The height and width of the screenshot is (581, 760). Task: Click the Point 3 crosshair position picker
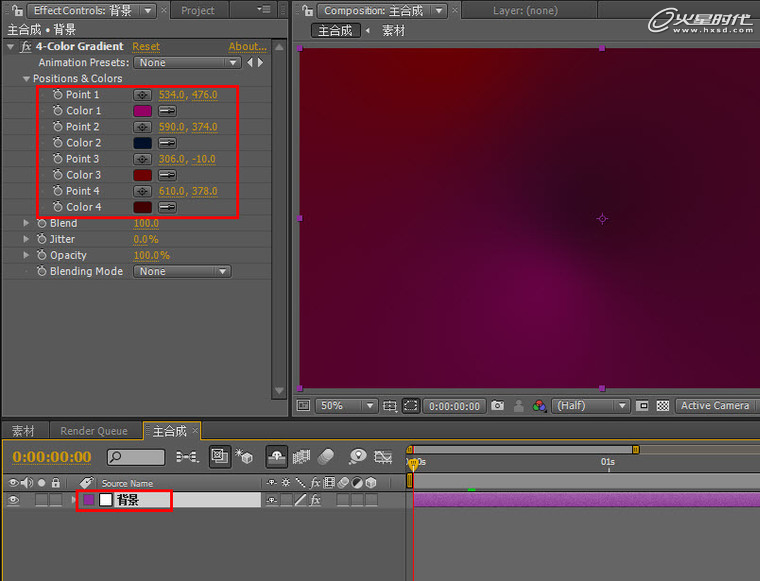142,159
